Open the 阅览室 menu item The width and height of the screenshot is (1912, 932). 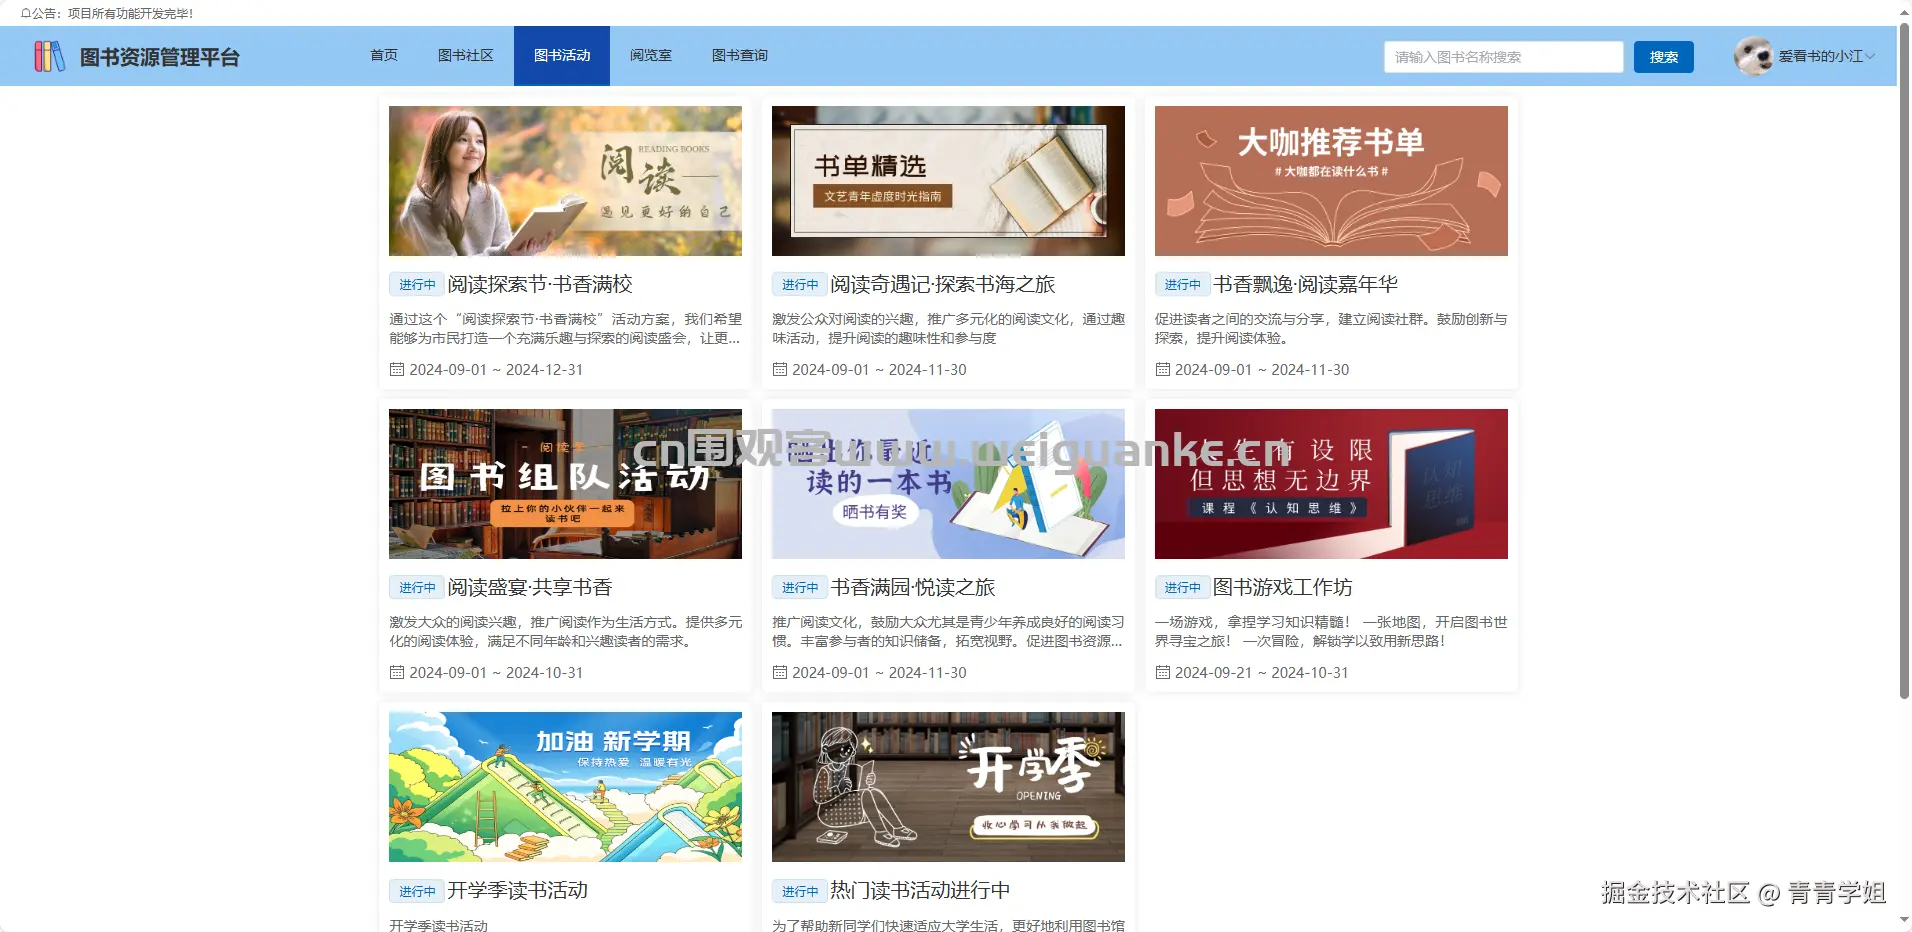[651, 56]
